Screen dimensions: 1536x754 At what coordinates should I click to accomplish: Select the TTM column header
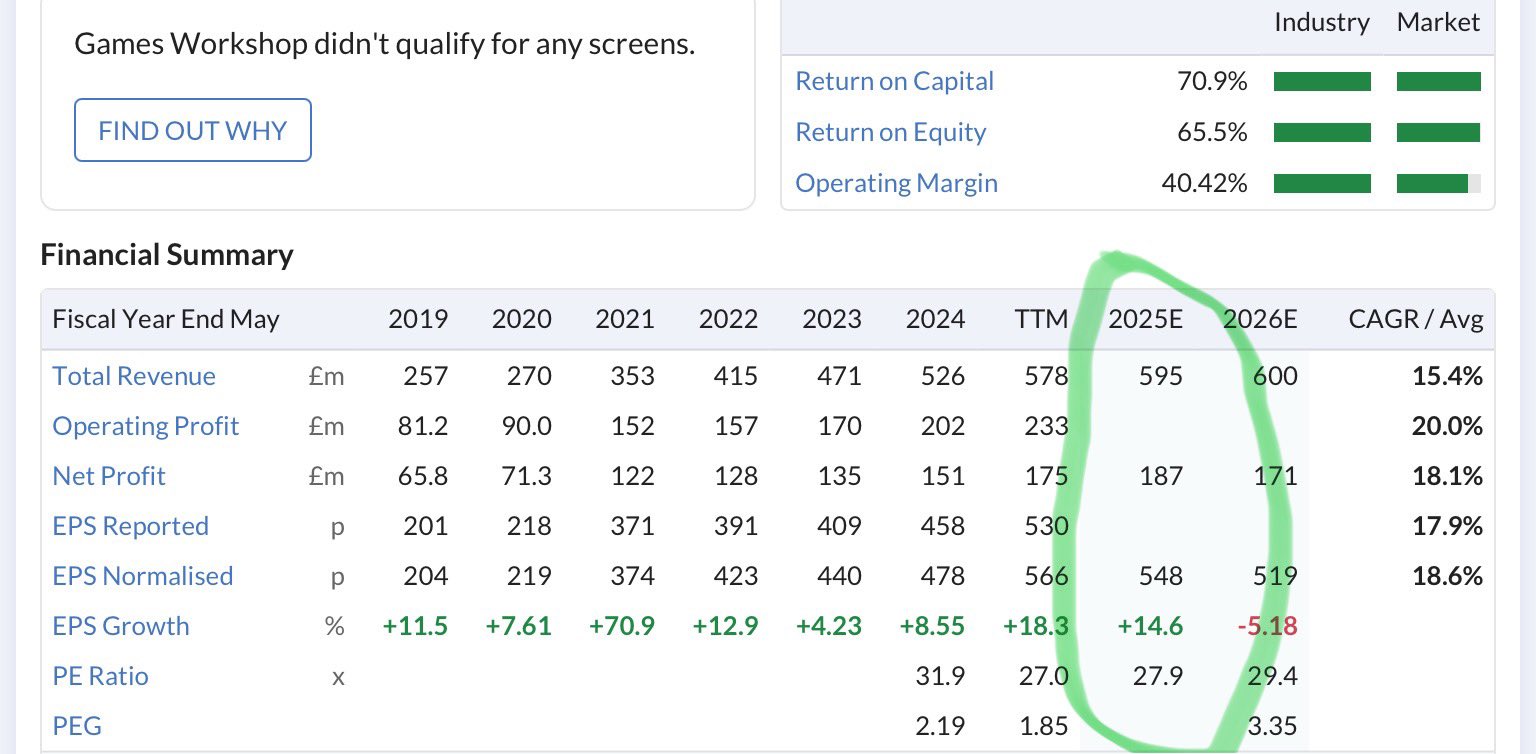coord(1042,319)
